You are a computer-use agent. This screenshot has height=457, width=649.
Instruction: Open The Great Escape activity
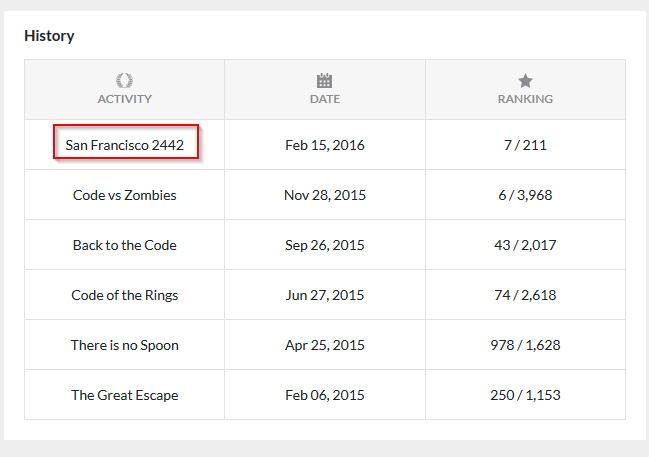pos(125,395)
